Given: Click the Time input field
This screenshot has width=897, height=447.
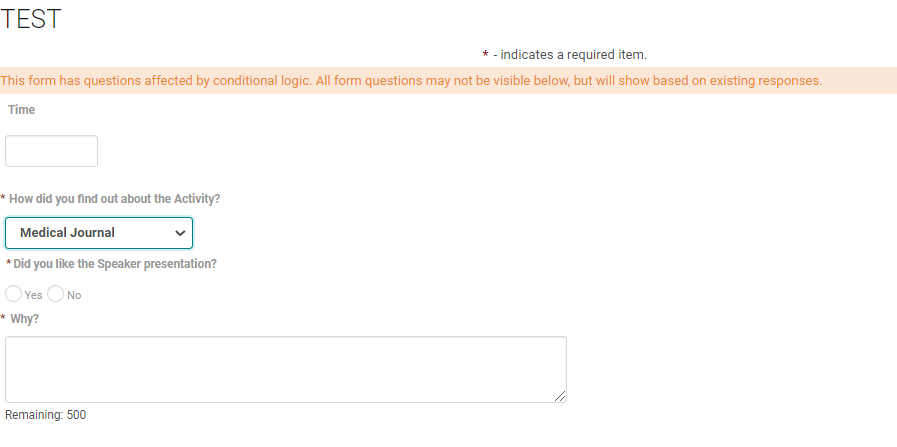Looking at the screenshot, I should tap(51, 151).
